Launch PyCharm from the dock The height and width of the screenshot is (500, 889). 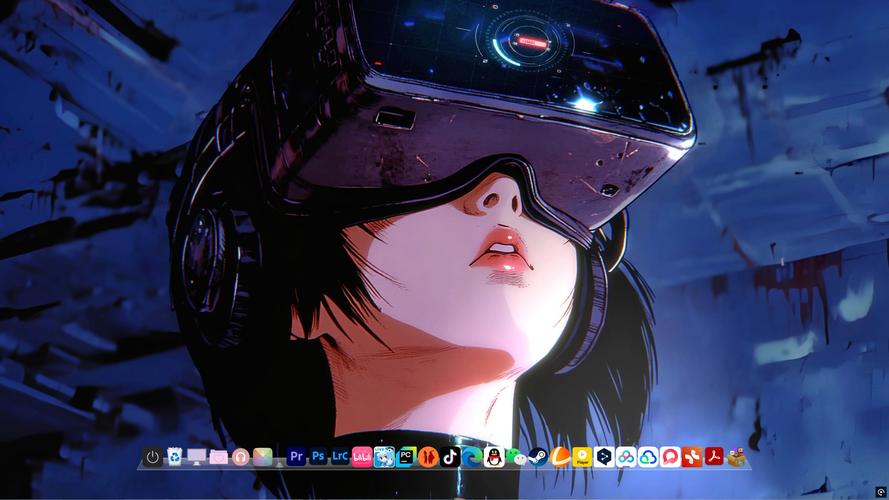coord(406,457)
